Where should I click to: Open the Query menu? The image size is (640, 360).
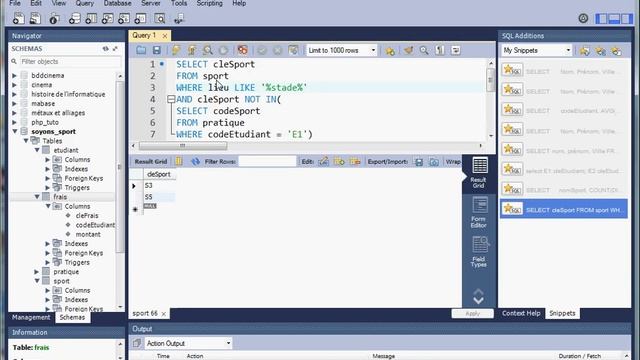coord(84,3)
